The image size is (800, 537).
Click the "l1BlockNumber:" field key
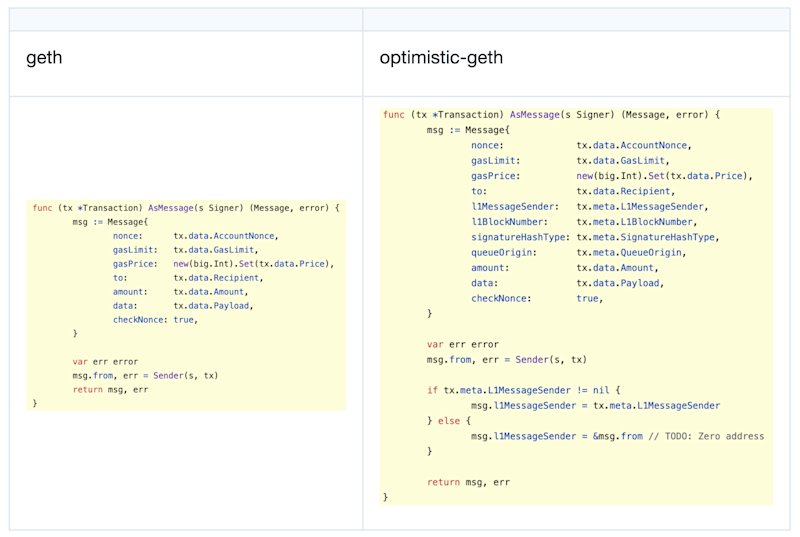[x=509, y=222]
